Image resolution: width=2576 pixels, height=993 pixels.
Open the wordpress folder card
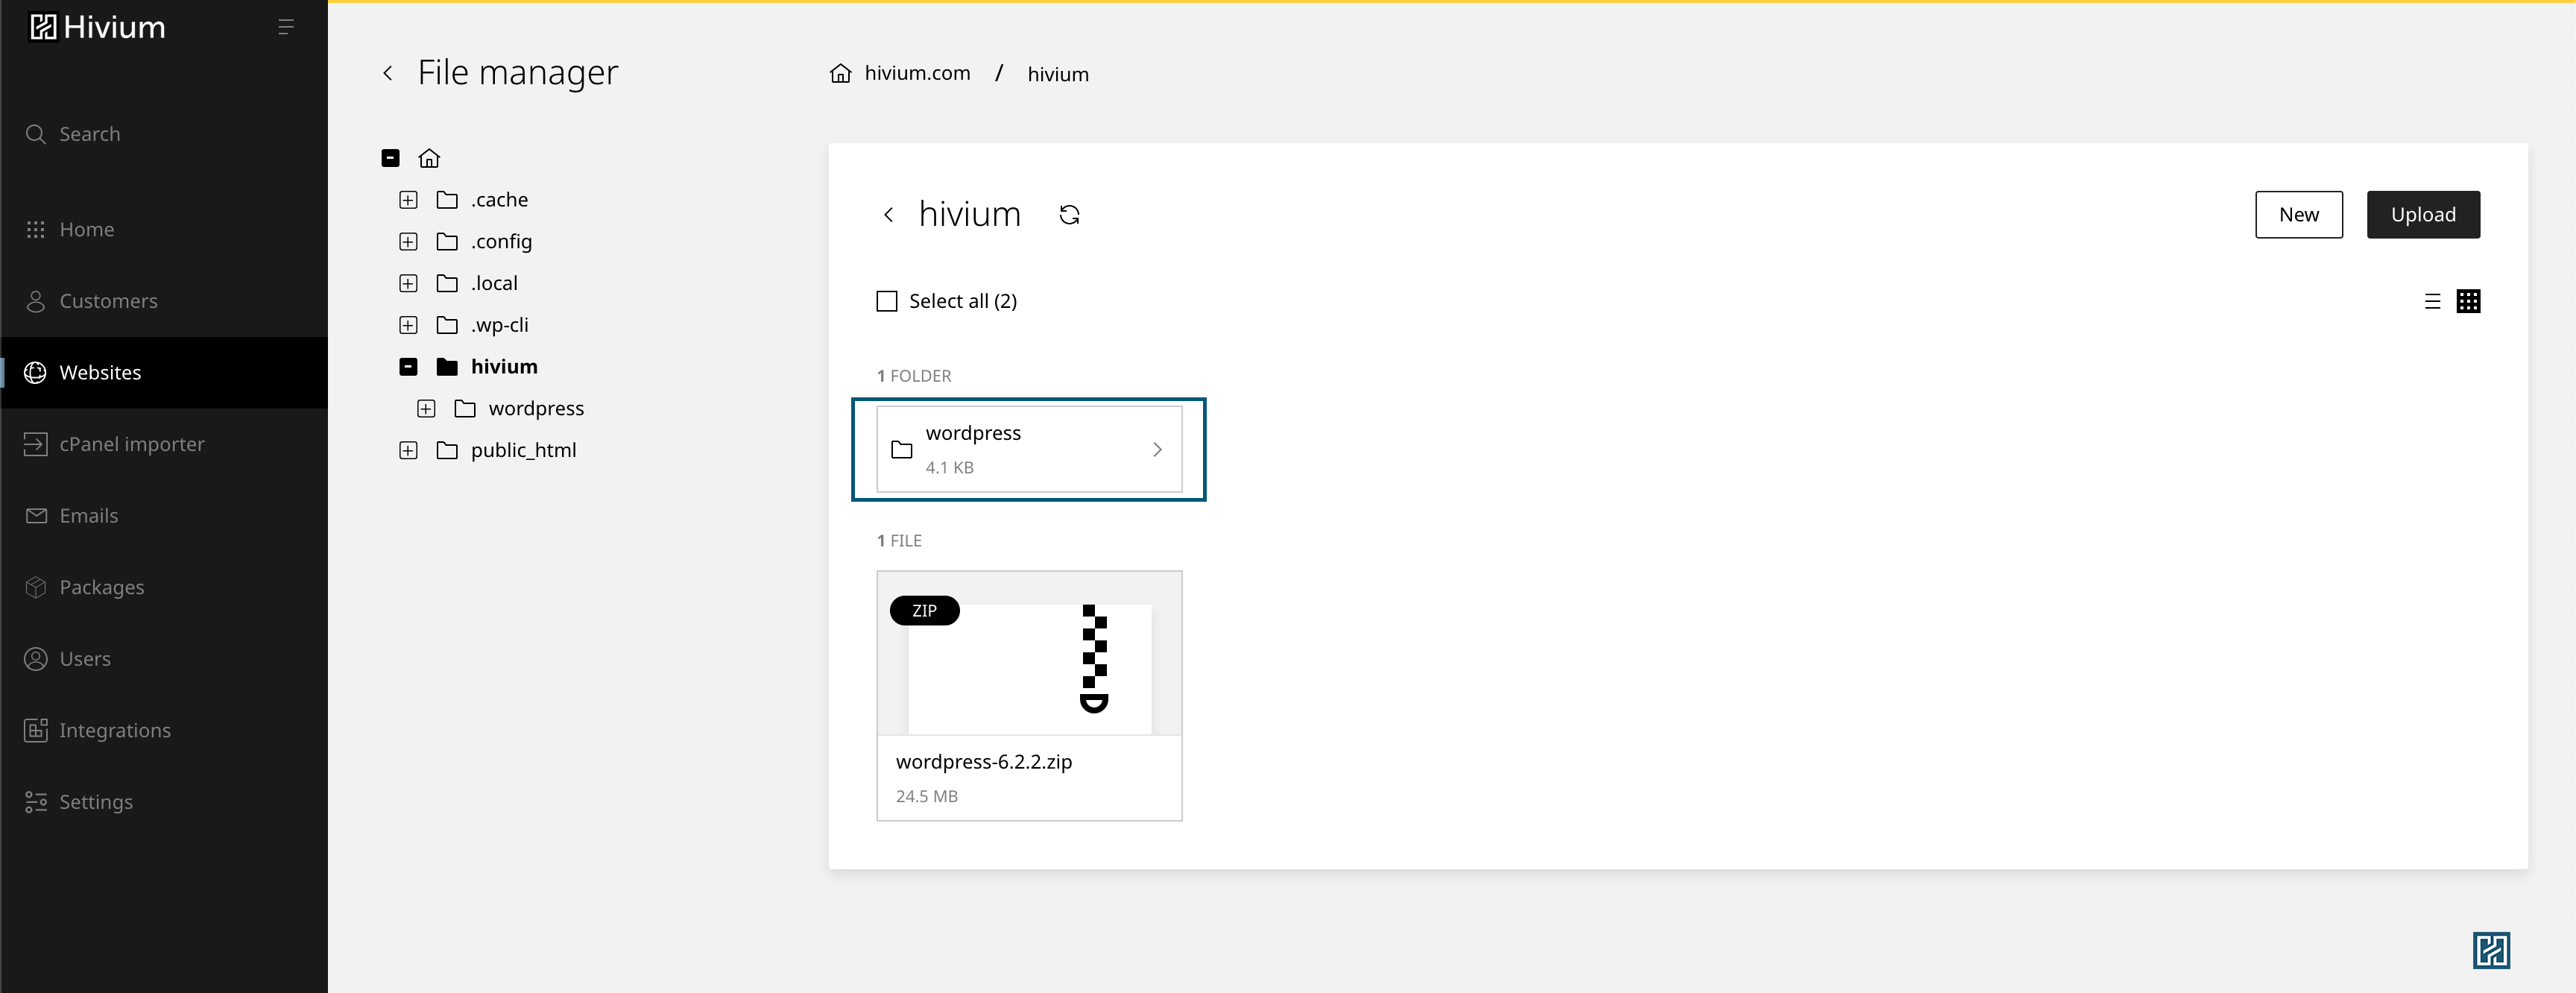pyautogui.click(x=1029, y=449)
